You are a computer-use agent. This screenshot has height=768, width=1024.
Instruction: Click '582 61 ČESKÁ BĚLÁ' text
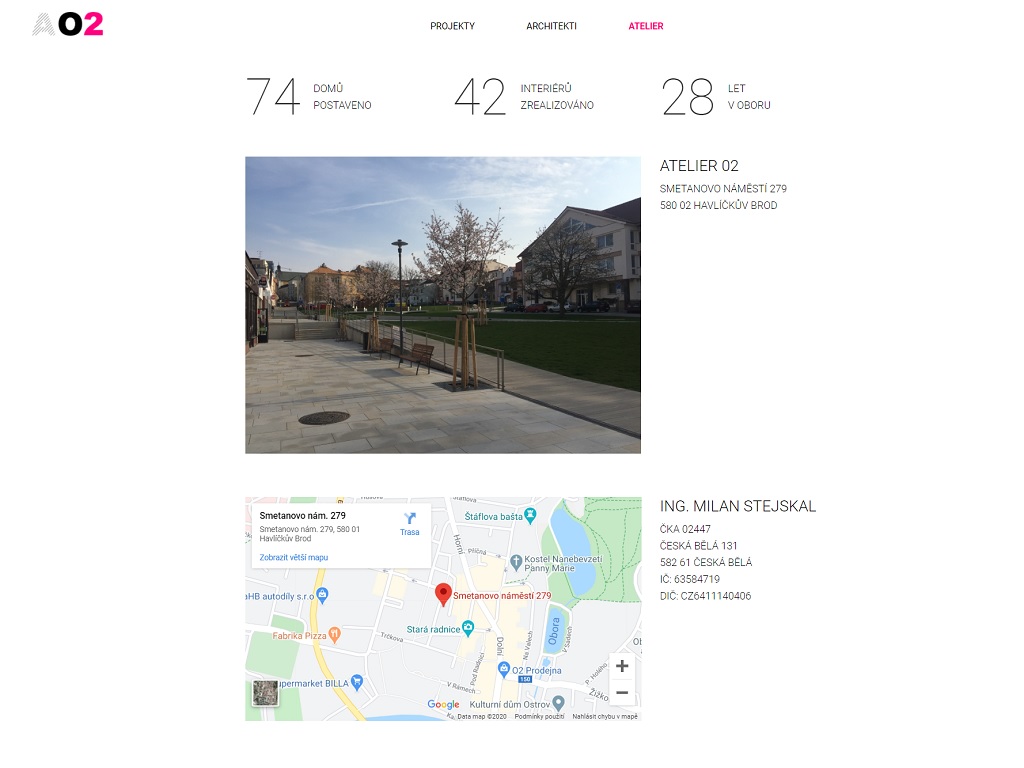point(706,562)
